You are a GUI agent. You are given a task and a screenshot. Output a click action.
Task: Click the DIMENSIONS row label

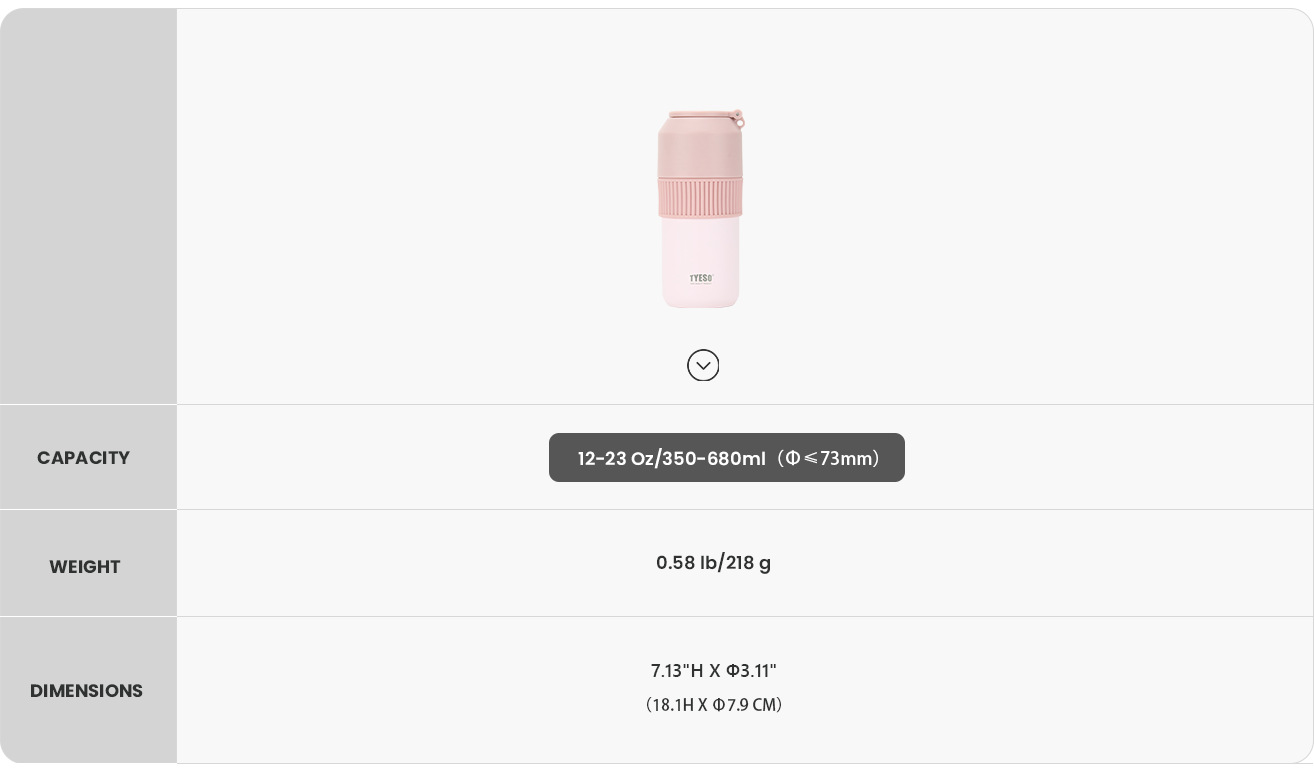(86, 691)
